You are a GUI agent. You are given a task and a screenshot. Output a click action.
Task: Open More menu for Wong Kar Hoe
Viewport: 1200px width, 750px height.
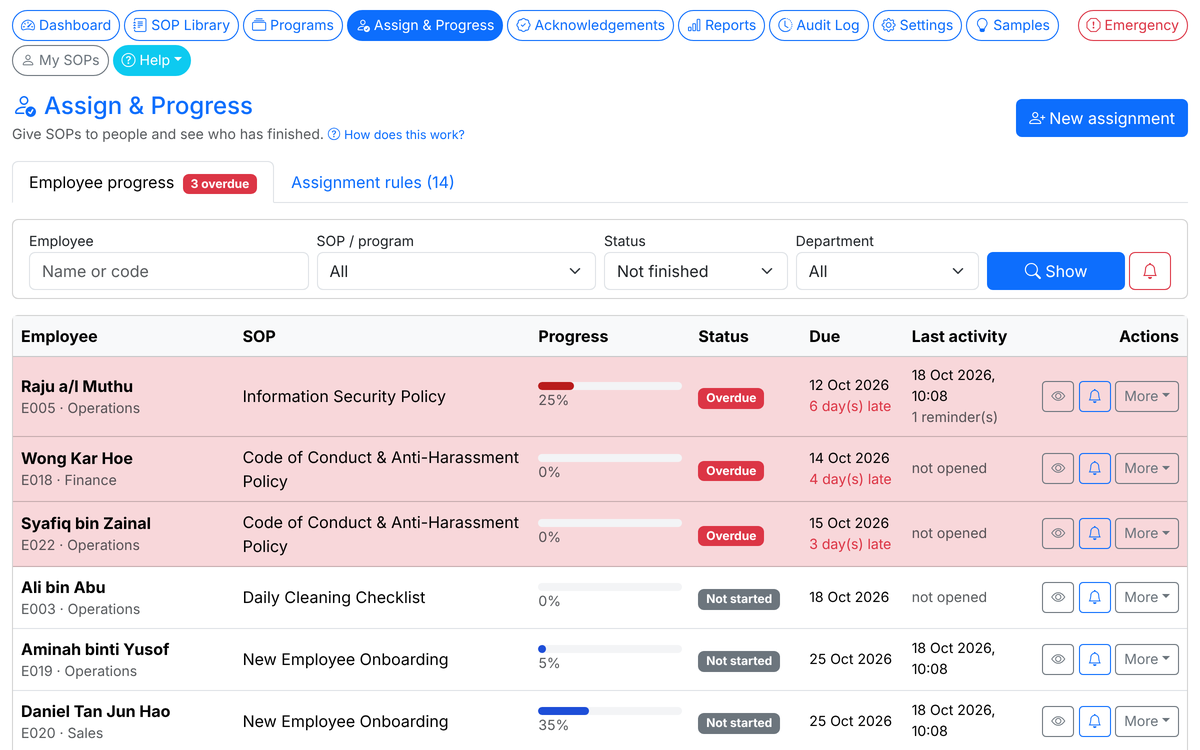tap(1147, 468)
